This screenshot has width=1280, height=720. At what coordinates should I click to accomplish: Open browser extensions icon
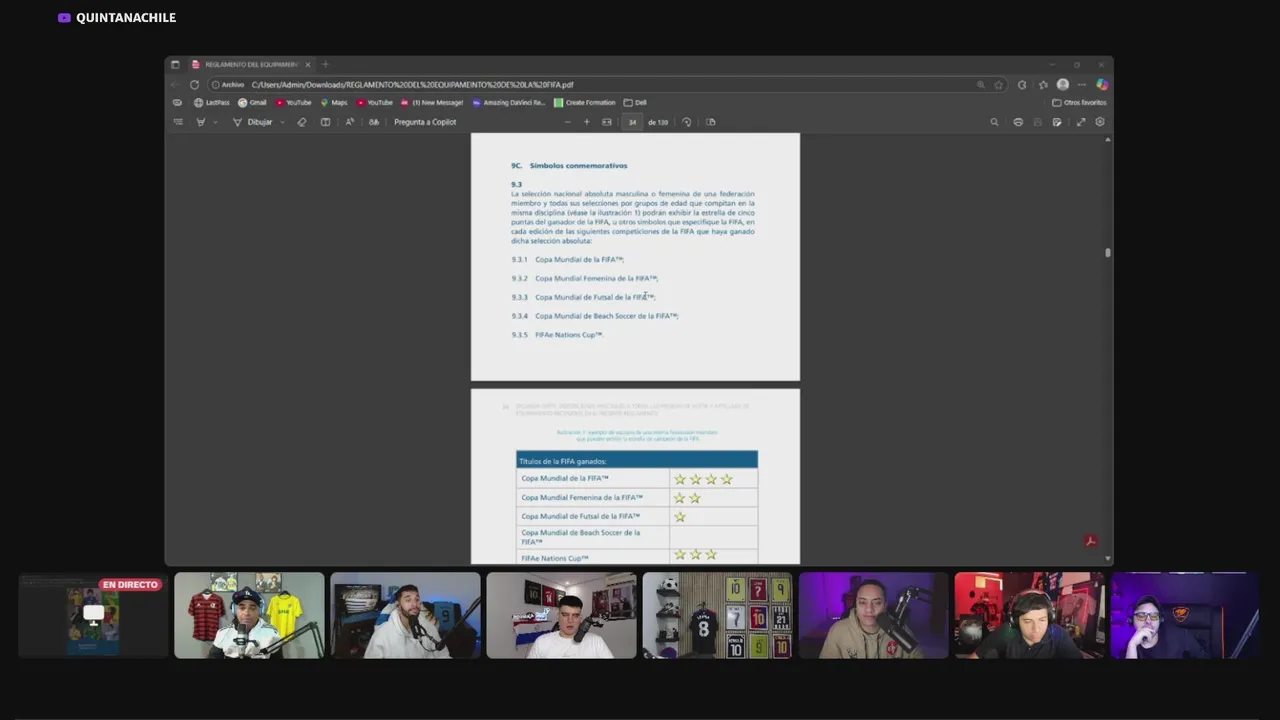[x=1022, y=85]
